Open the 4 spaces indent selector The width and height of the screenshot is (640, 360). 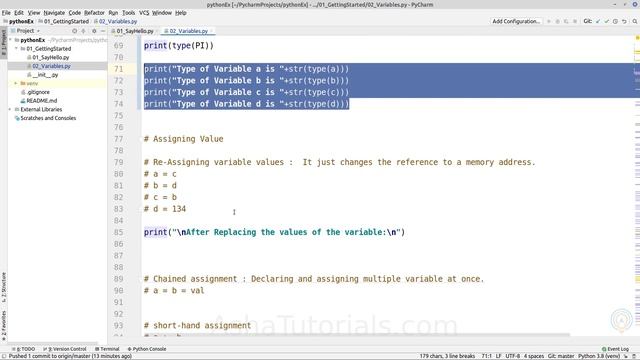(534, 356)
